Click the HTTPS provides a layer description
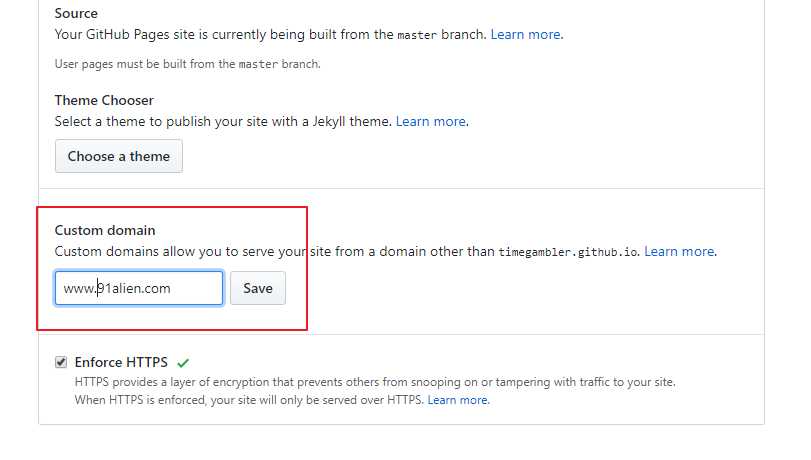The width and height of the screenshot is (811, 460). pos(375,382)
